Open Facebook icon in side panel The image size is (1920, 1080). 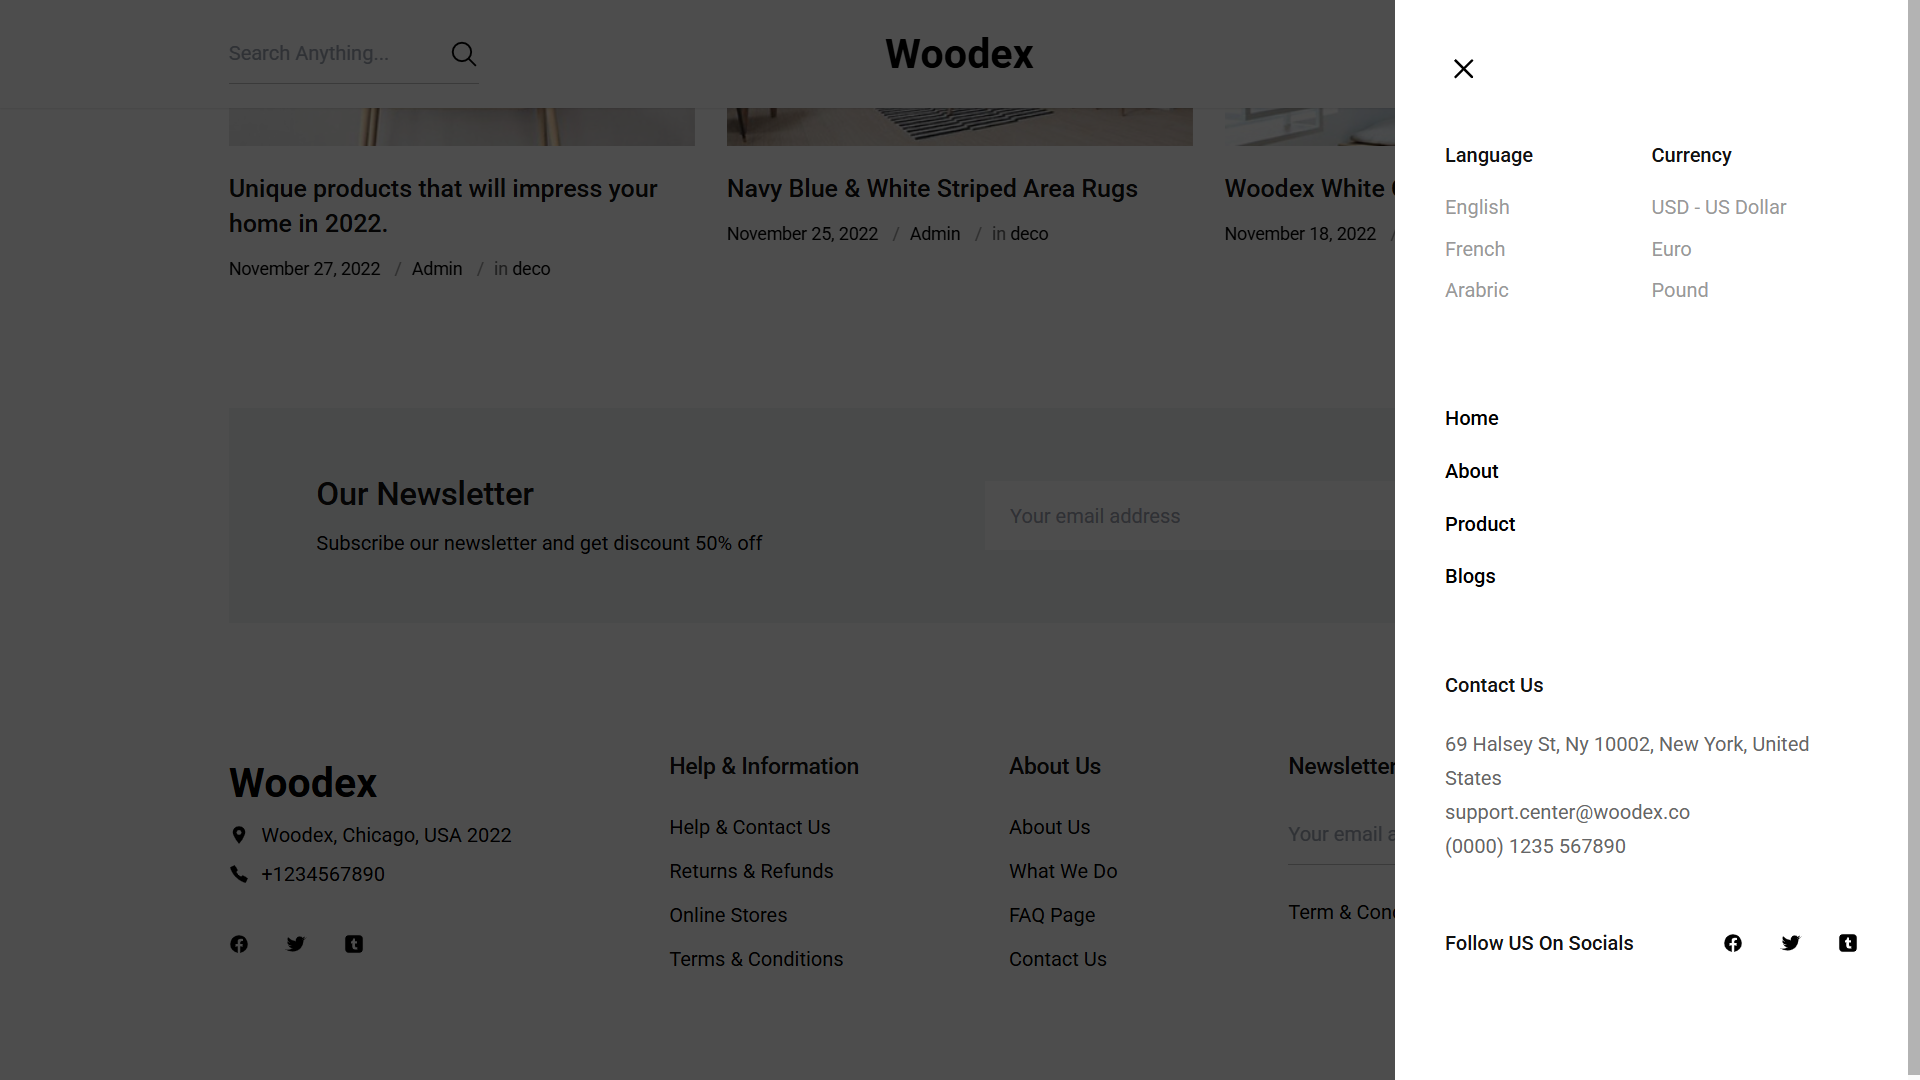(1733, 943)
